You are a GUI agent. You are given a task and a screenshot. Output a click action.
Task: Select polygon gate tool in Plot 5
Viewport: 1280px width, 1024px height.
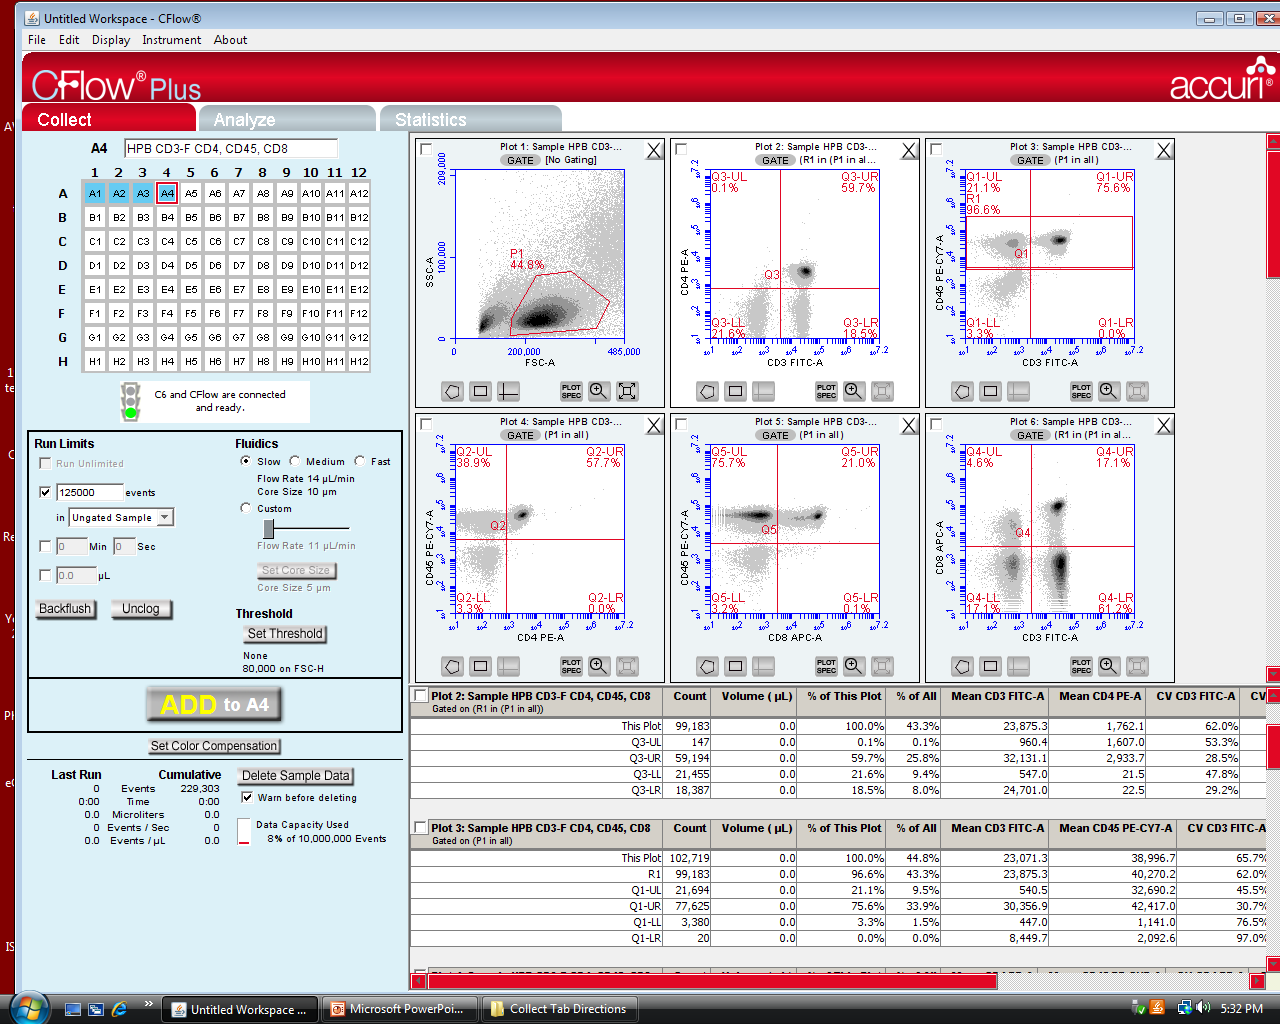click(x=708, y=666)
